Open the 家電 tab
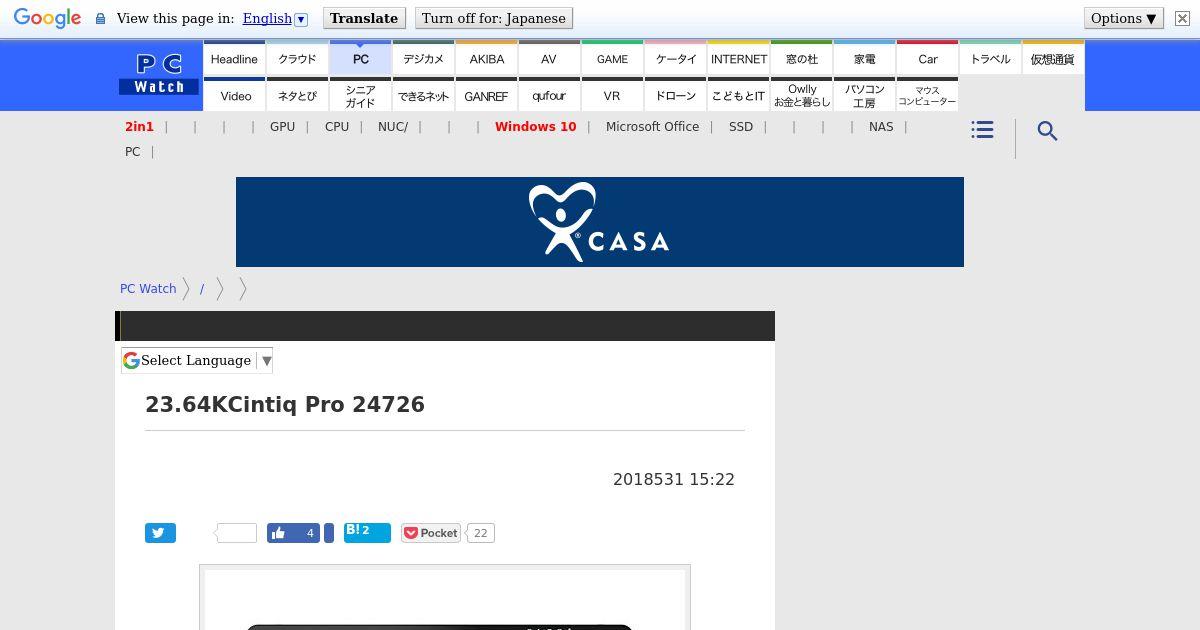 tap(864, 58)
